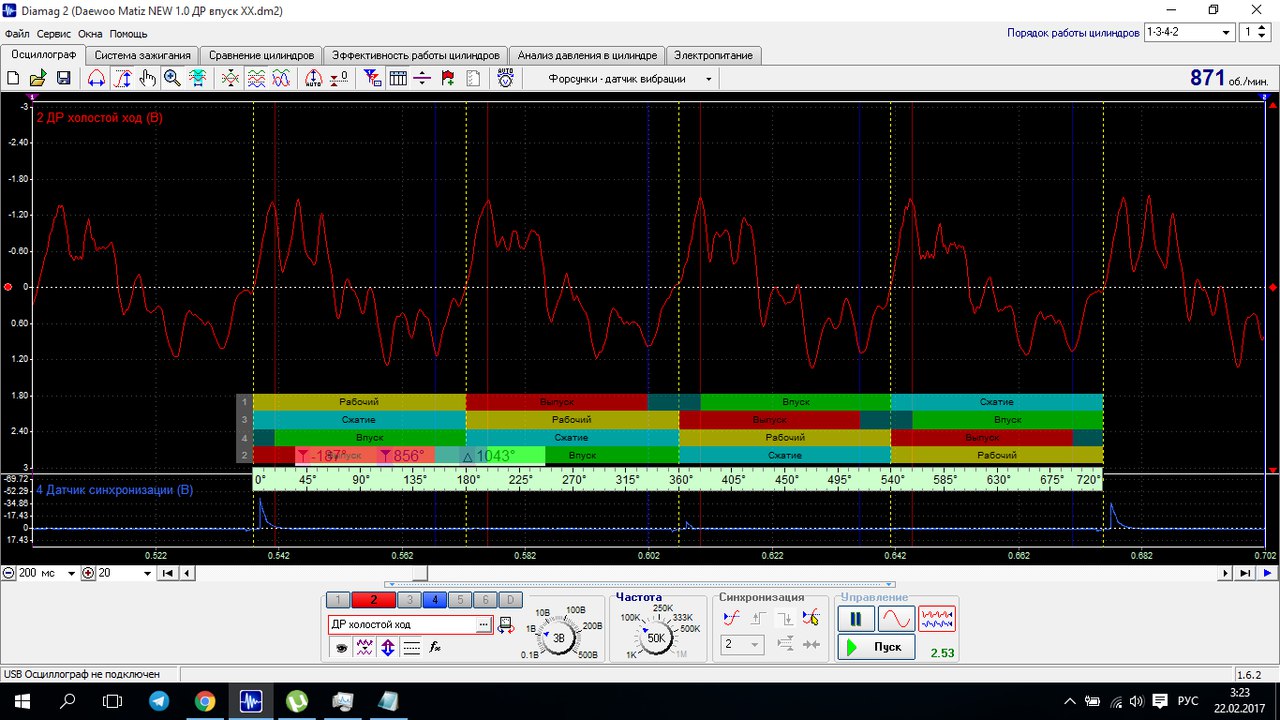The height and width of the screenshot is (720, 1280).
Task: Select the horizontal stretch tool with red arc
Action: 97,78
